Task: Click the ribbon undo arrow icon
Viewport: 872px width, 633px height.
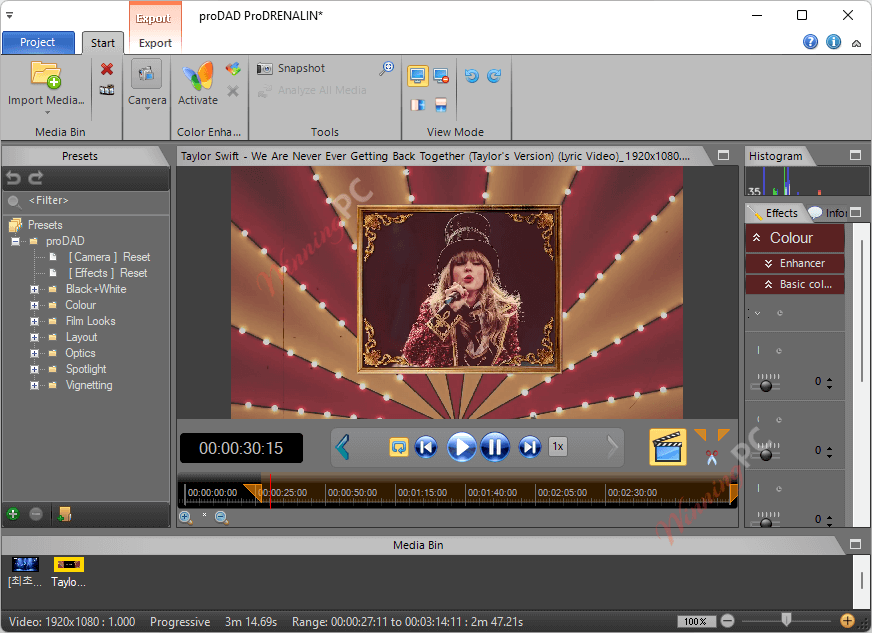Action: click(x=472, y=76)
